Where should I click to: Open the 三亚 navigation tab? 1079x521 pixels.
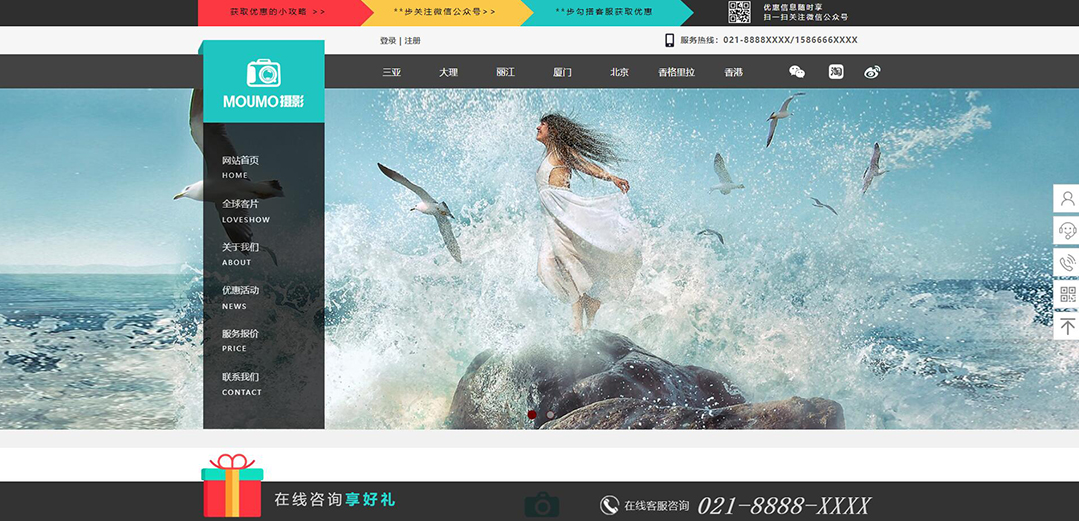391,72
